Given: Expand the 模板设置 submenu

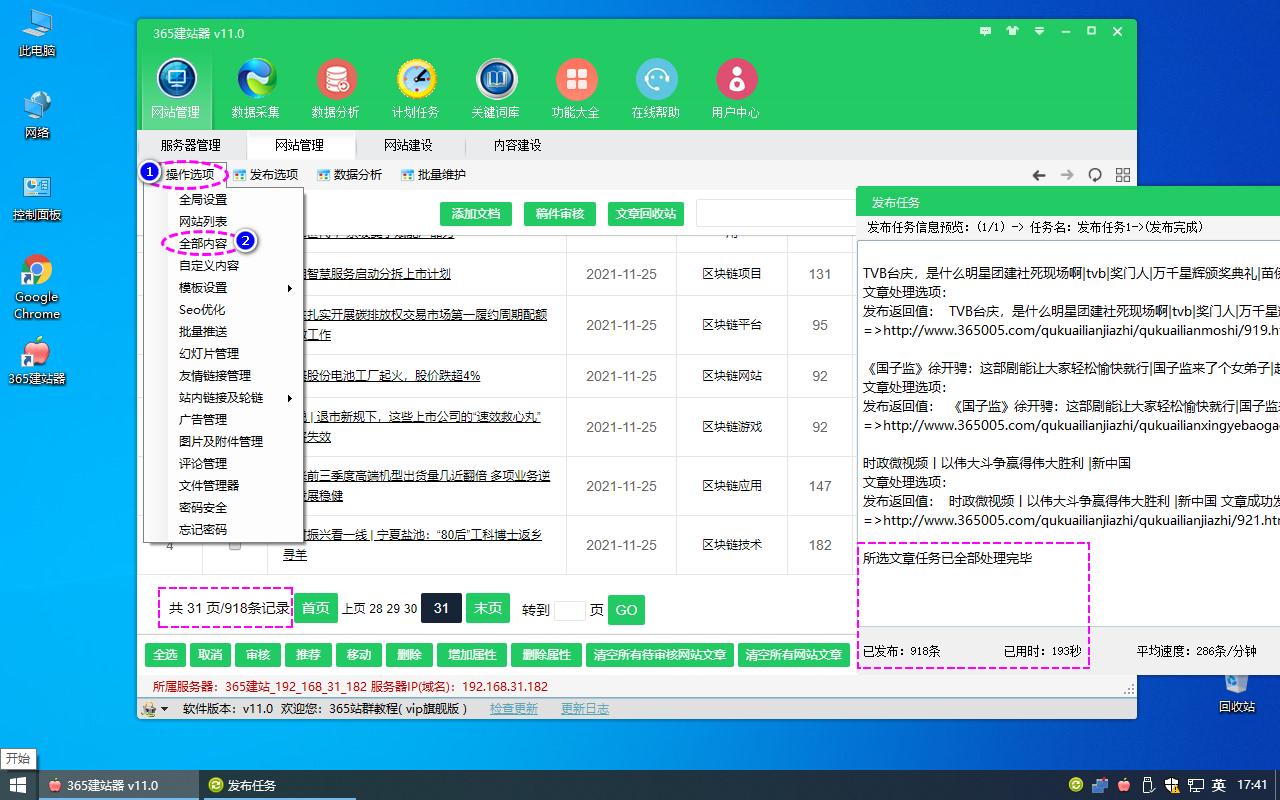Looking at the screenshot, I should (x=223, y=288).
